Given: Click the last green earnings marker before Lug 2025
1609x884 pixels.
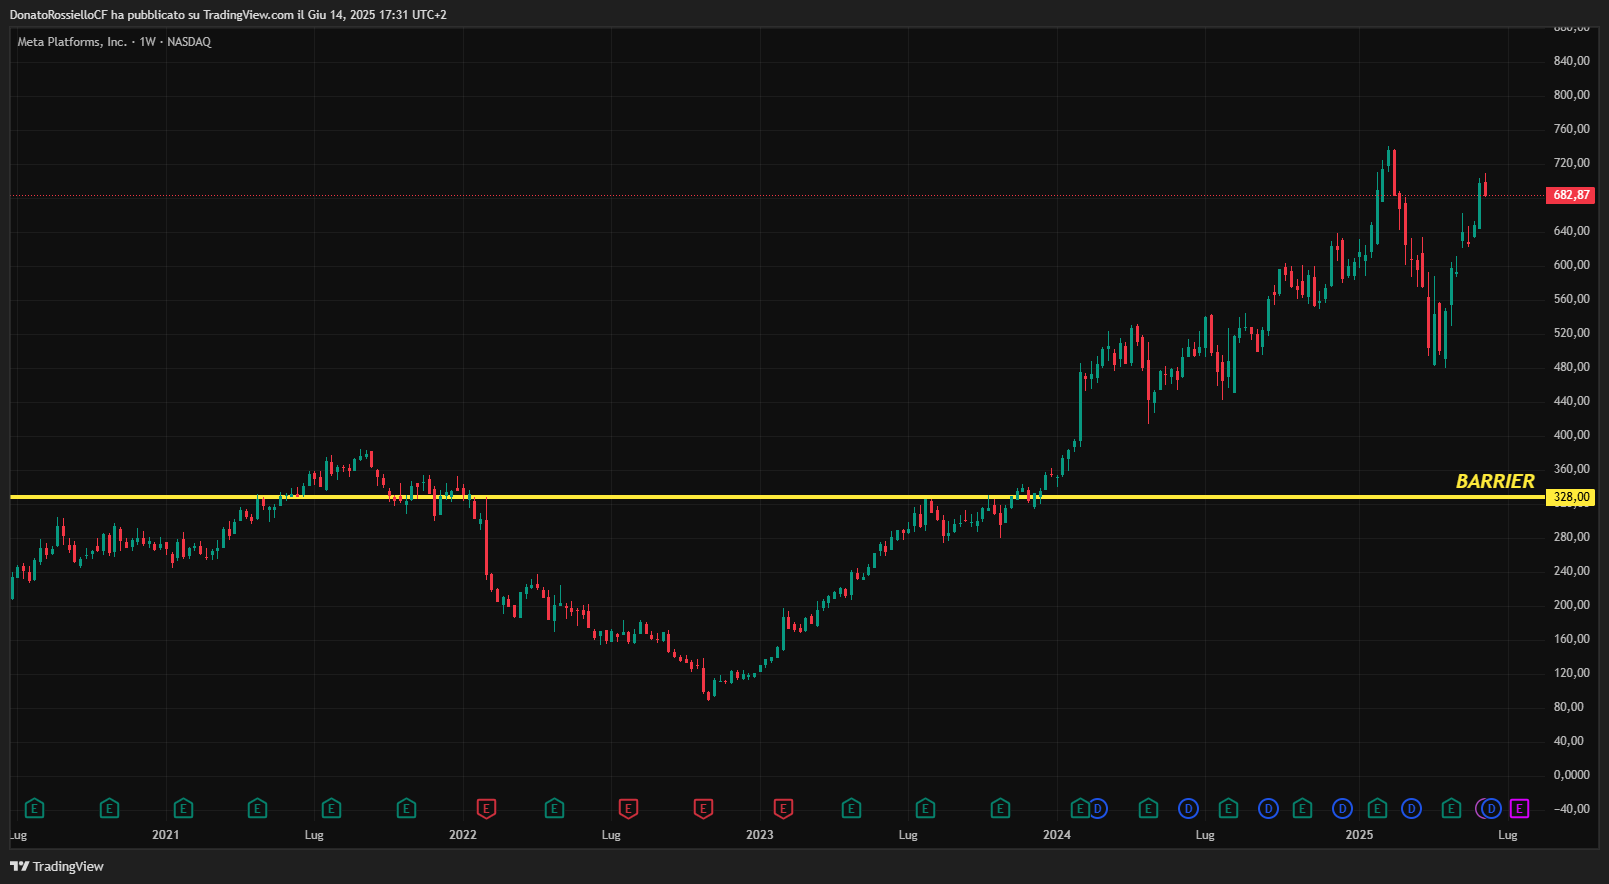Looking at the screenshot, I should pyautogui.click(x=1451, y=808).
